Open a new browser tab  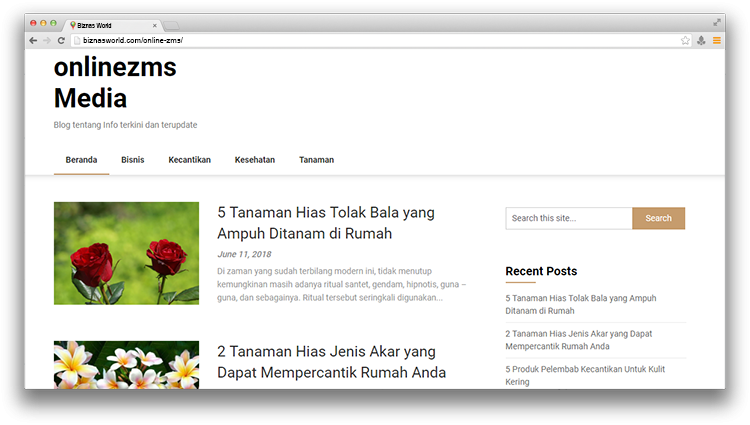click(171, 24)
